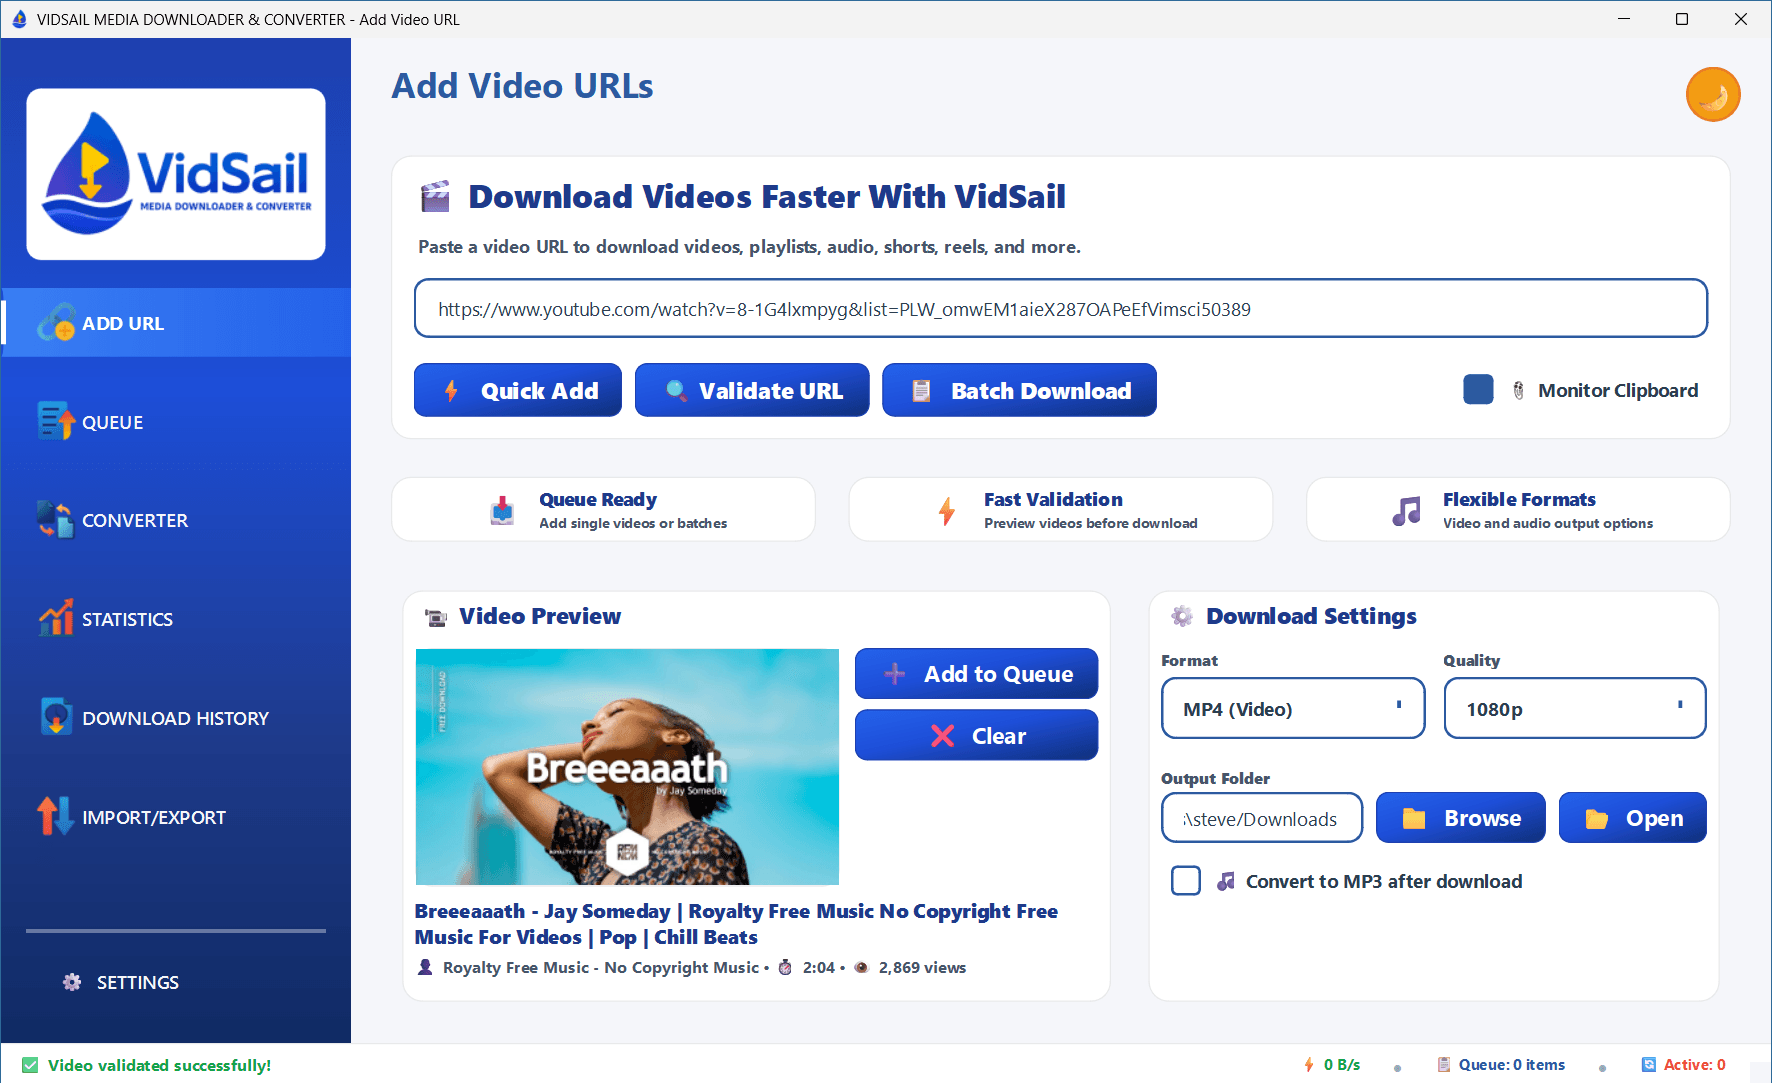
Task: Click the VidSail logo in the sidebar
Action: 176,174
